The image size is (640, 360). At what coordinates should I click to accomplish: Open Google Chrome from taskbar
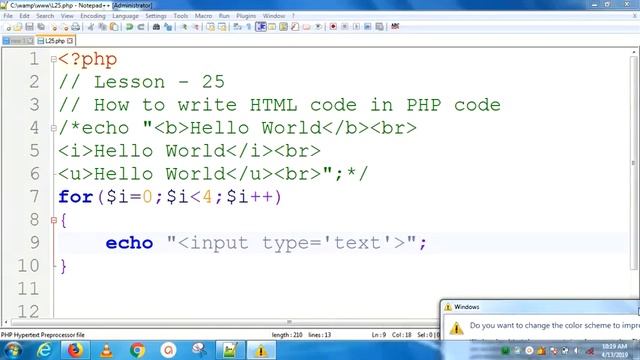pyautogui.click(x=137, y=350)
